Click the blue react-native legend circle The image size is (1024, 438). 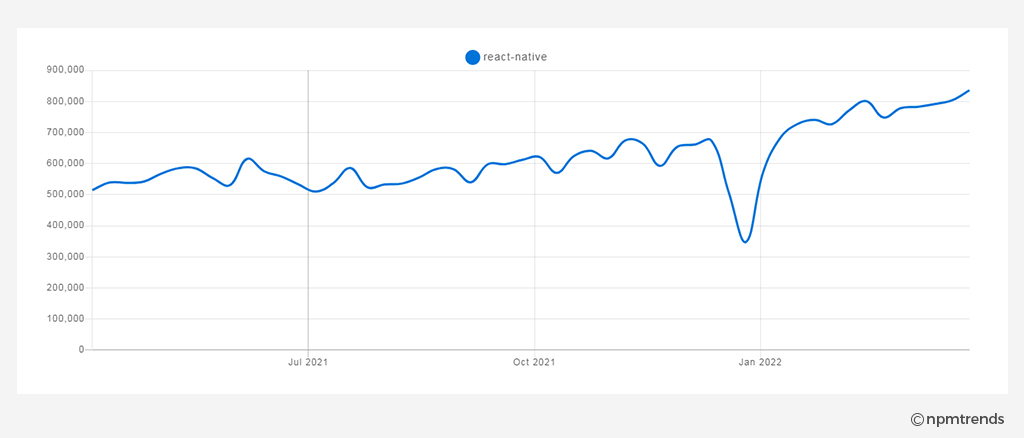click(472, 57)
